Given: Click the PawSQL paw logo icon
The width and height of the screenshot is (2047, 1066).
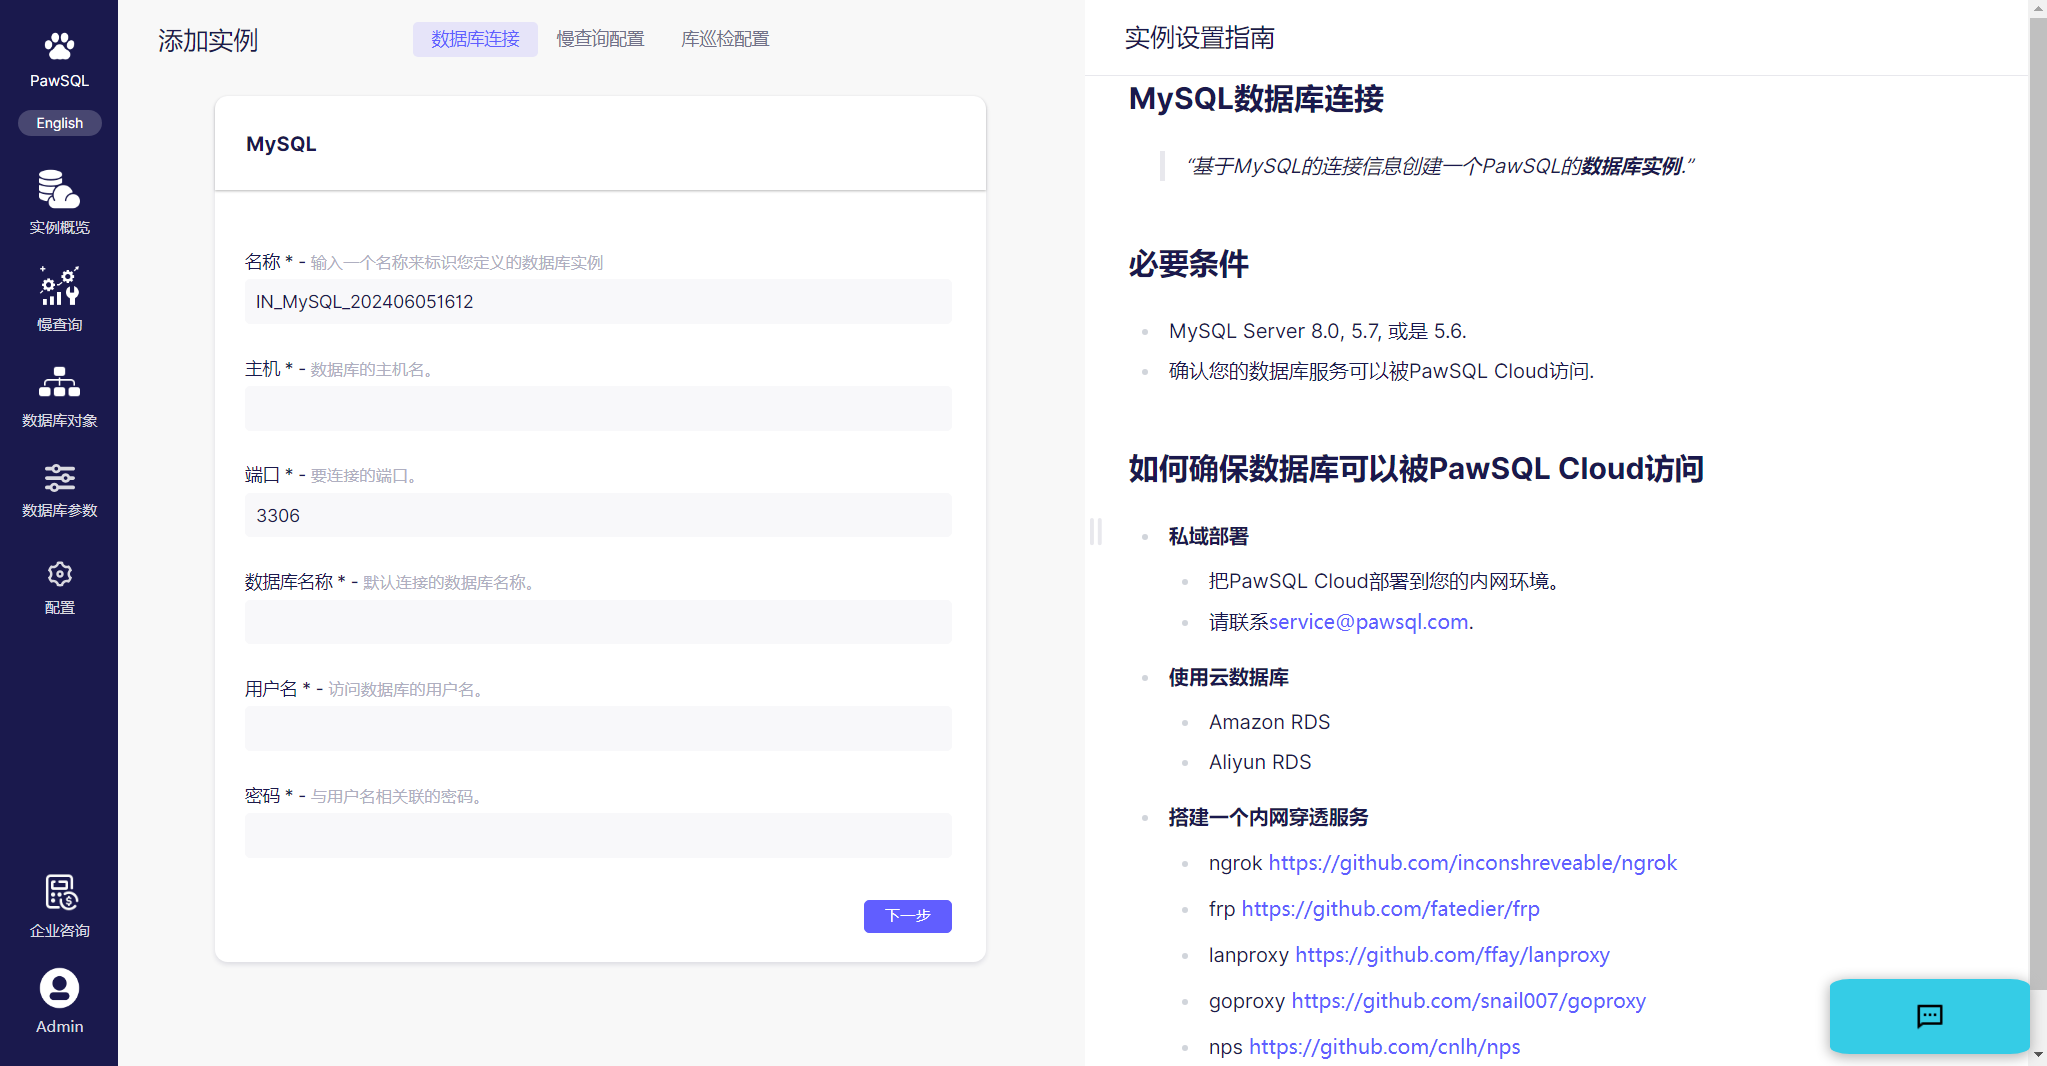Looking at the screenshot, I should pos(59,46).
